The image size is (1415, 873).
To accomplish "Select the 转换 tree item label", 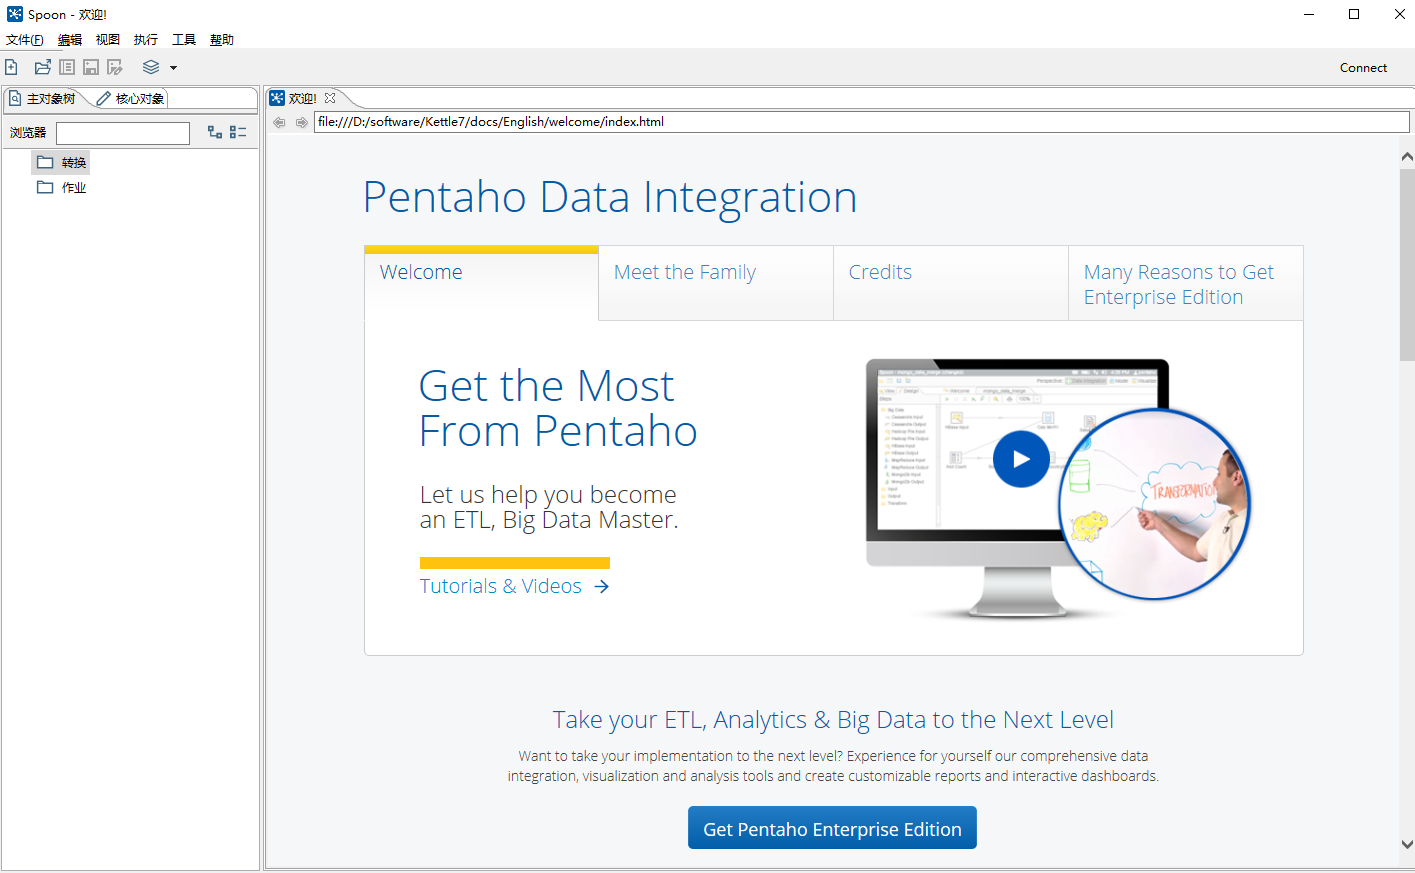I will [x=74, y=162].
